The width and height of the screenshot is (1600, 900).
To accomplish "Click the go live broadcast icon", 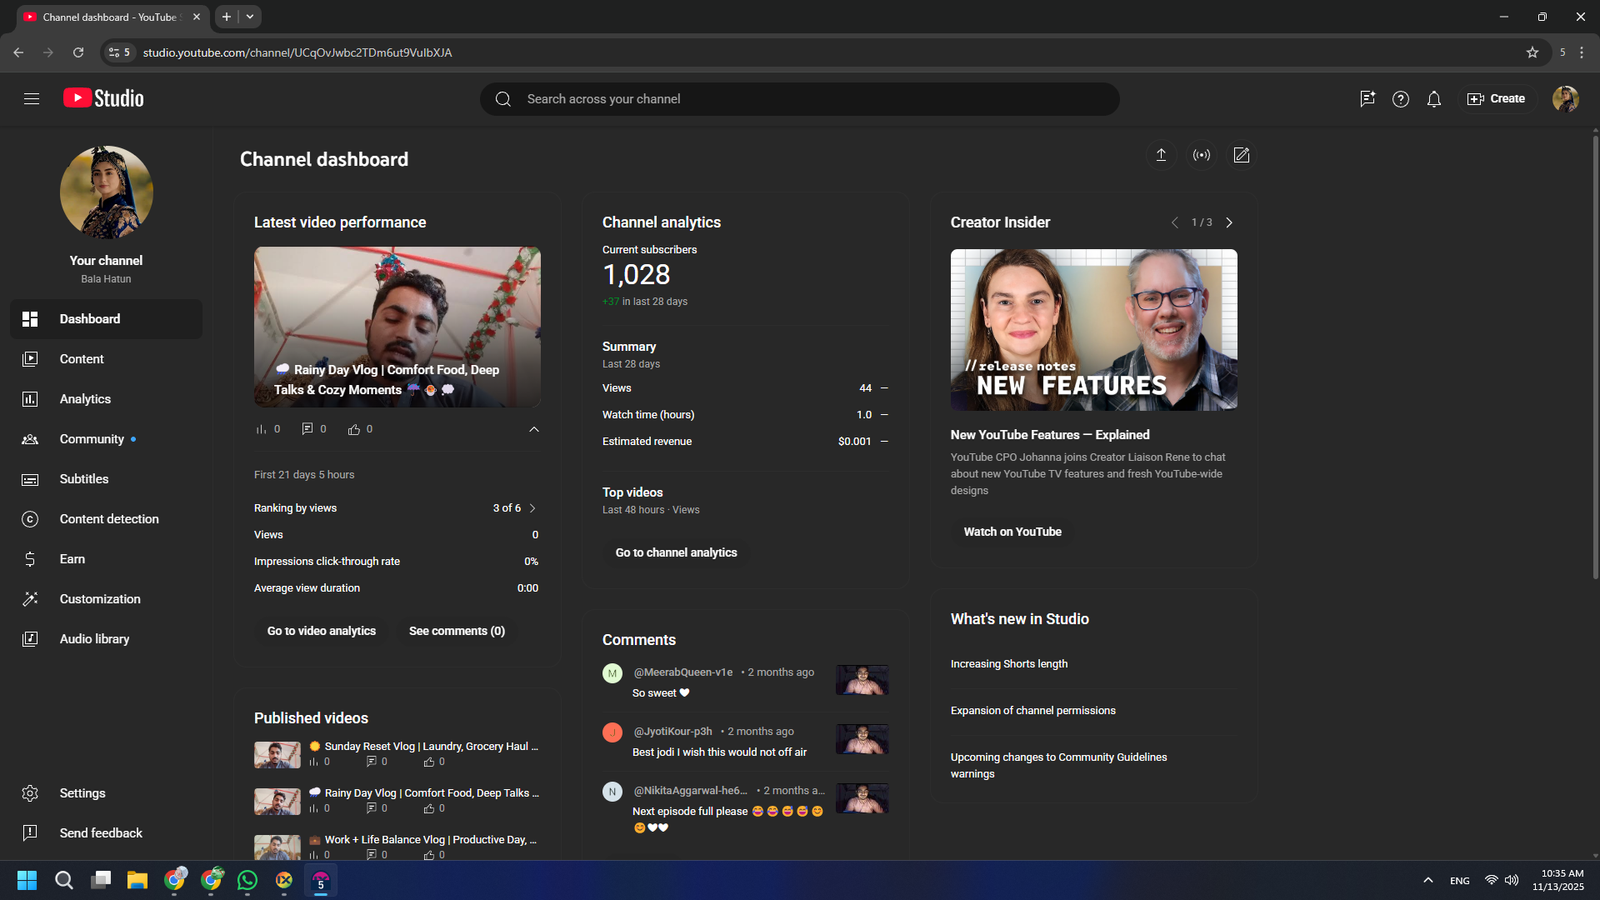I will (1201, 155).
